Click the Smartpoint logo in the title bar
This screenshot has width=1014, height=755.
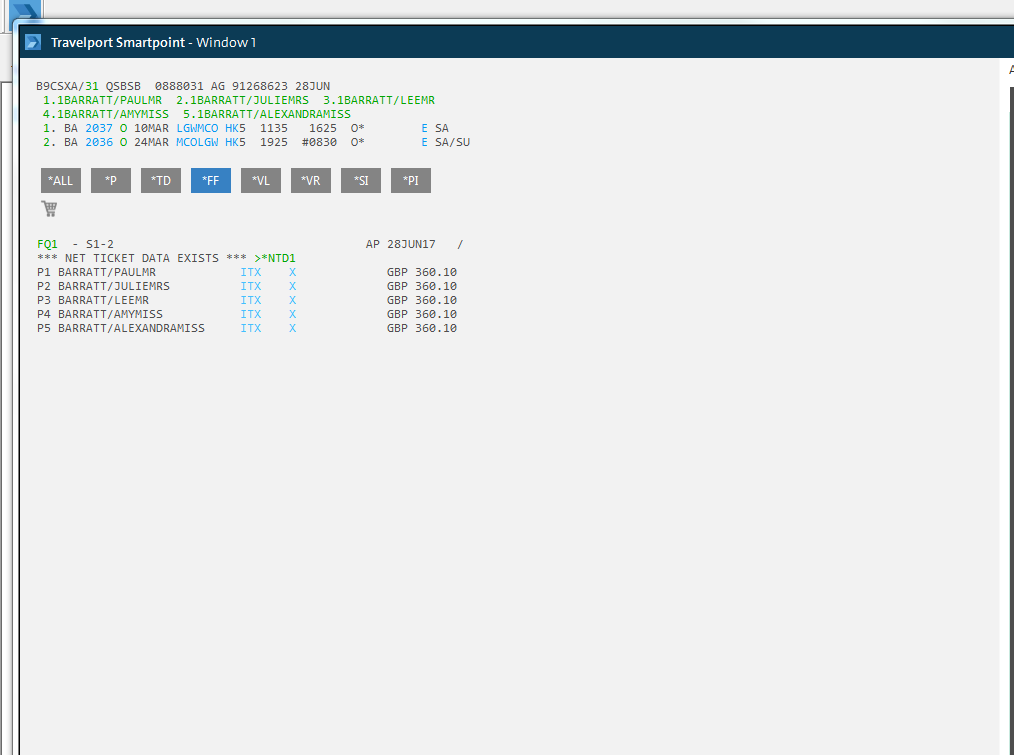coord(33,42)
